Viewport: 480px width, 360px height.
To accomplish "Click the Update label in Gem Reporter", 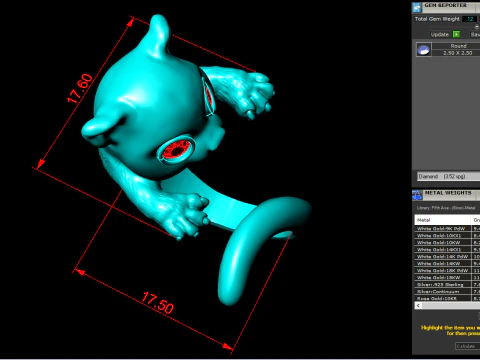I will [x=440, y=34].
